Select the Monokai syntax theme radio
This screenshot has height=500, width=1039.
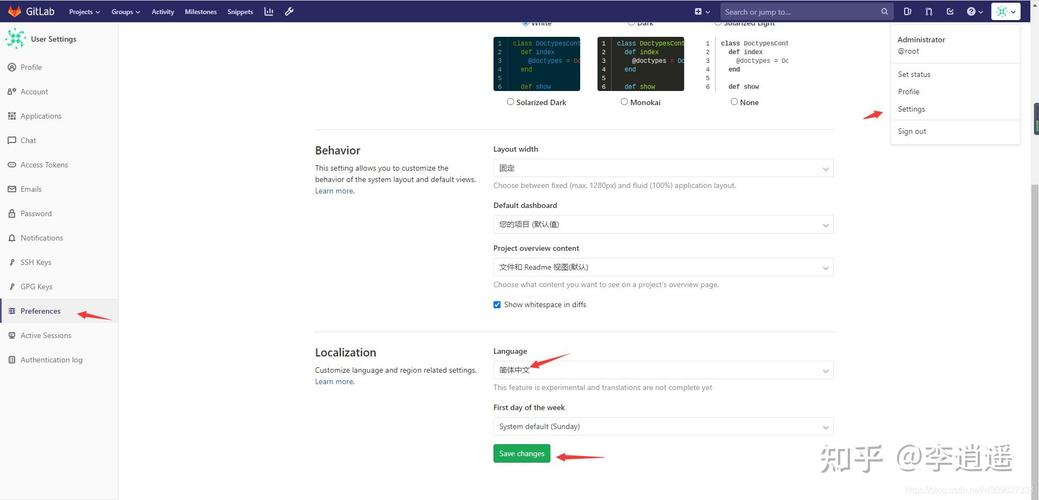coord(624,102)
